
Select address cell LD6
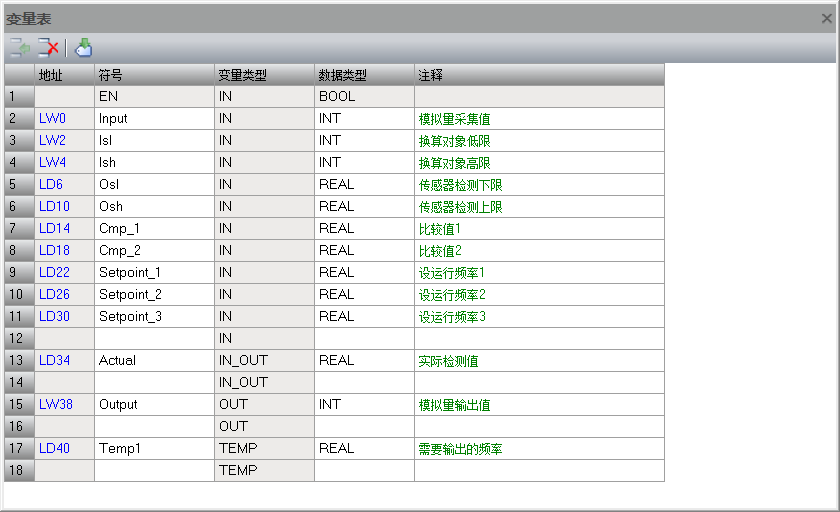pyautogui.click(x=64, y=184)
